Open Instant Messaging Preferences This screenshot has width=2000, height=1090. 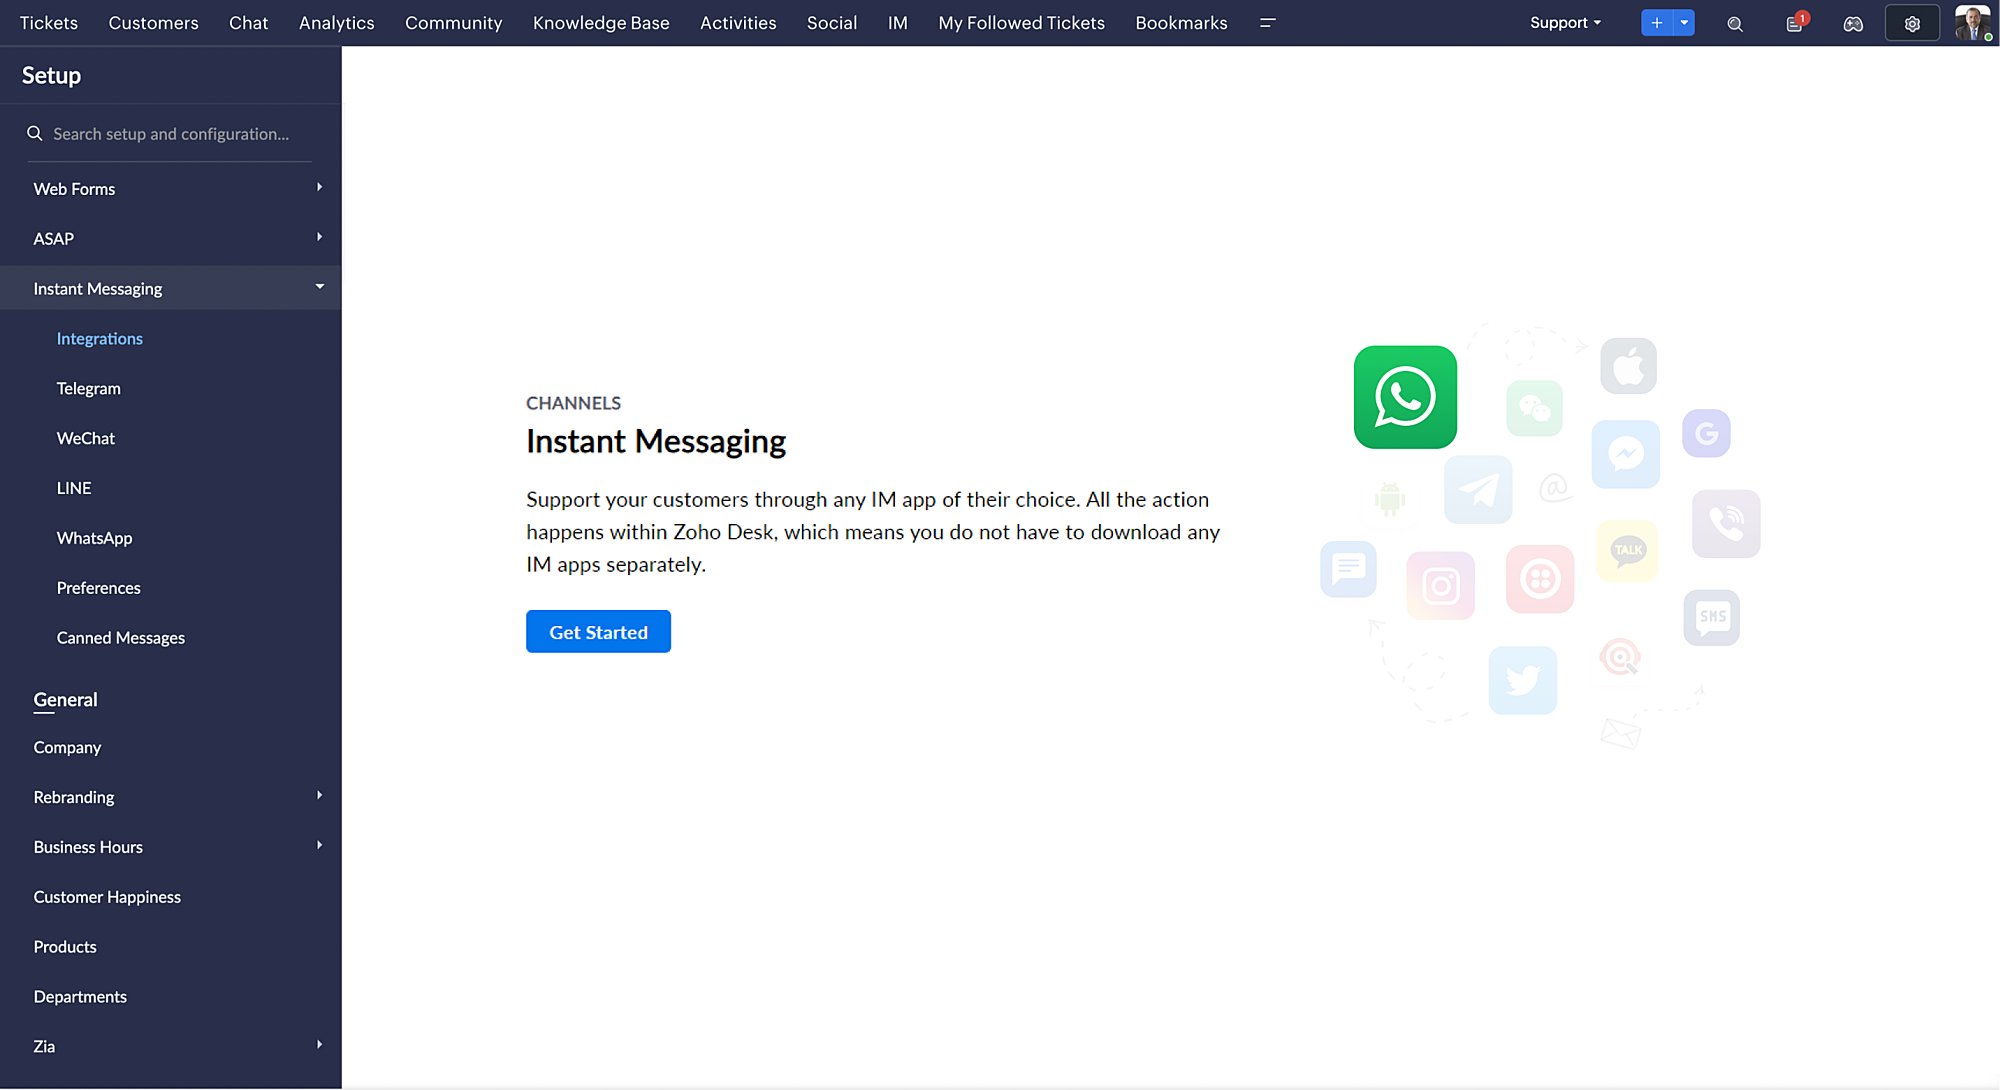(x=99, y=588)
